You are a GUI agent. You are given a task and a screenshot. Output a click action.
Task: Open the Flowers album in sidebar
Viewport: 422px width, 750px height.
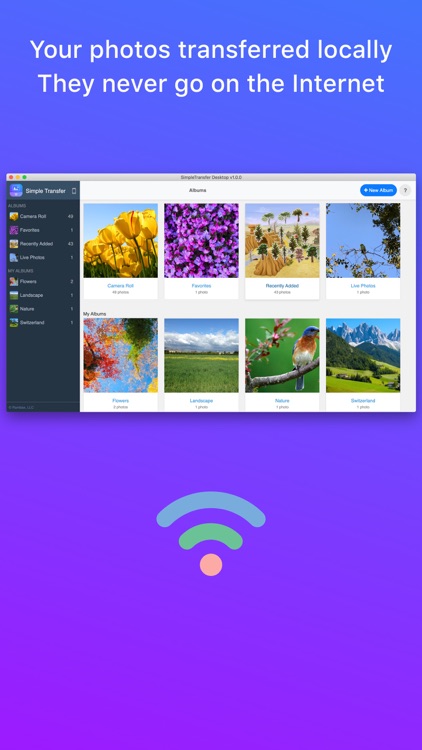pos(43,281)
